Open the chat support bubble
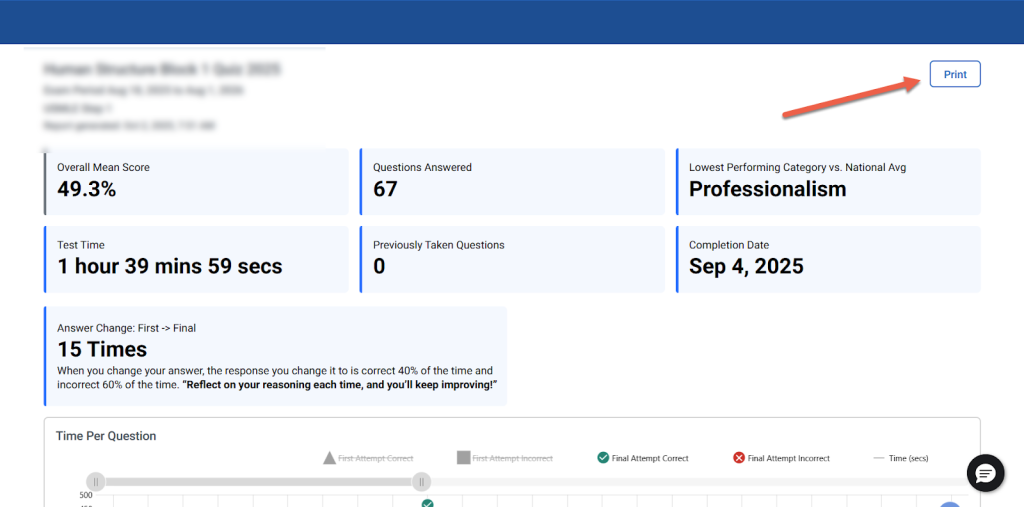 984,473
